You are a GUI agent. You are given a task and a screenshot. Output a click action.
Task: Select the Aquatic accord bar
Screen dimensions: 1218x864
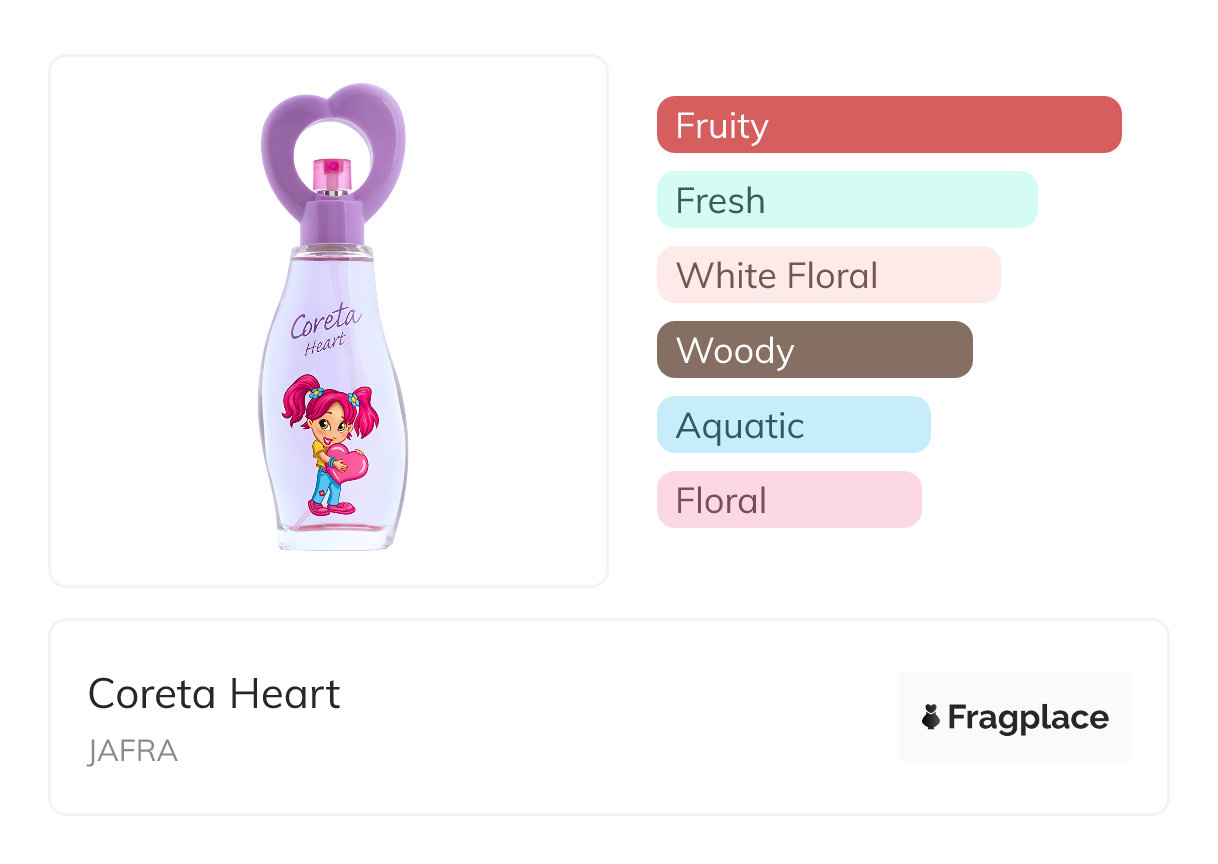(x=793, y=425)
